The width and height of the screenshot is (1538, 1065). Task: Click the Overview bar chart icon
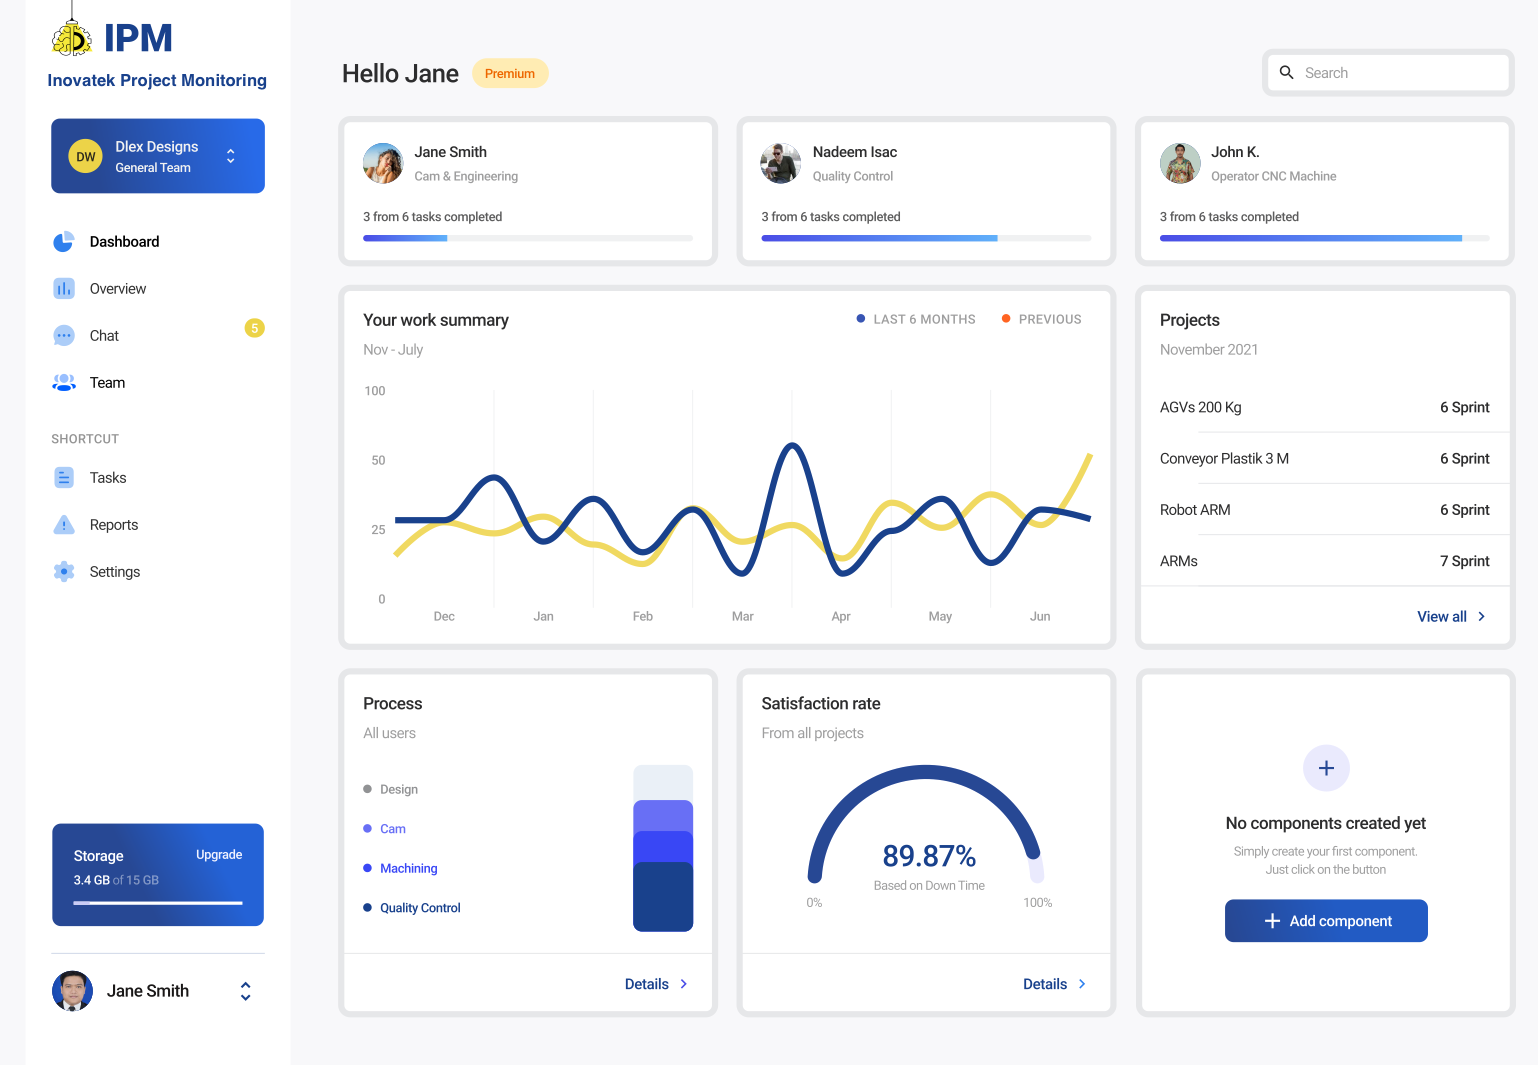tap(64, 288)
